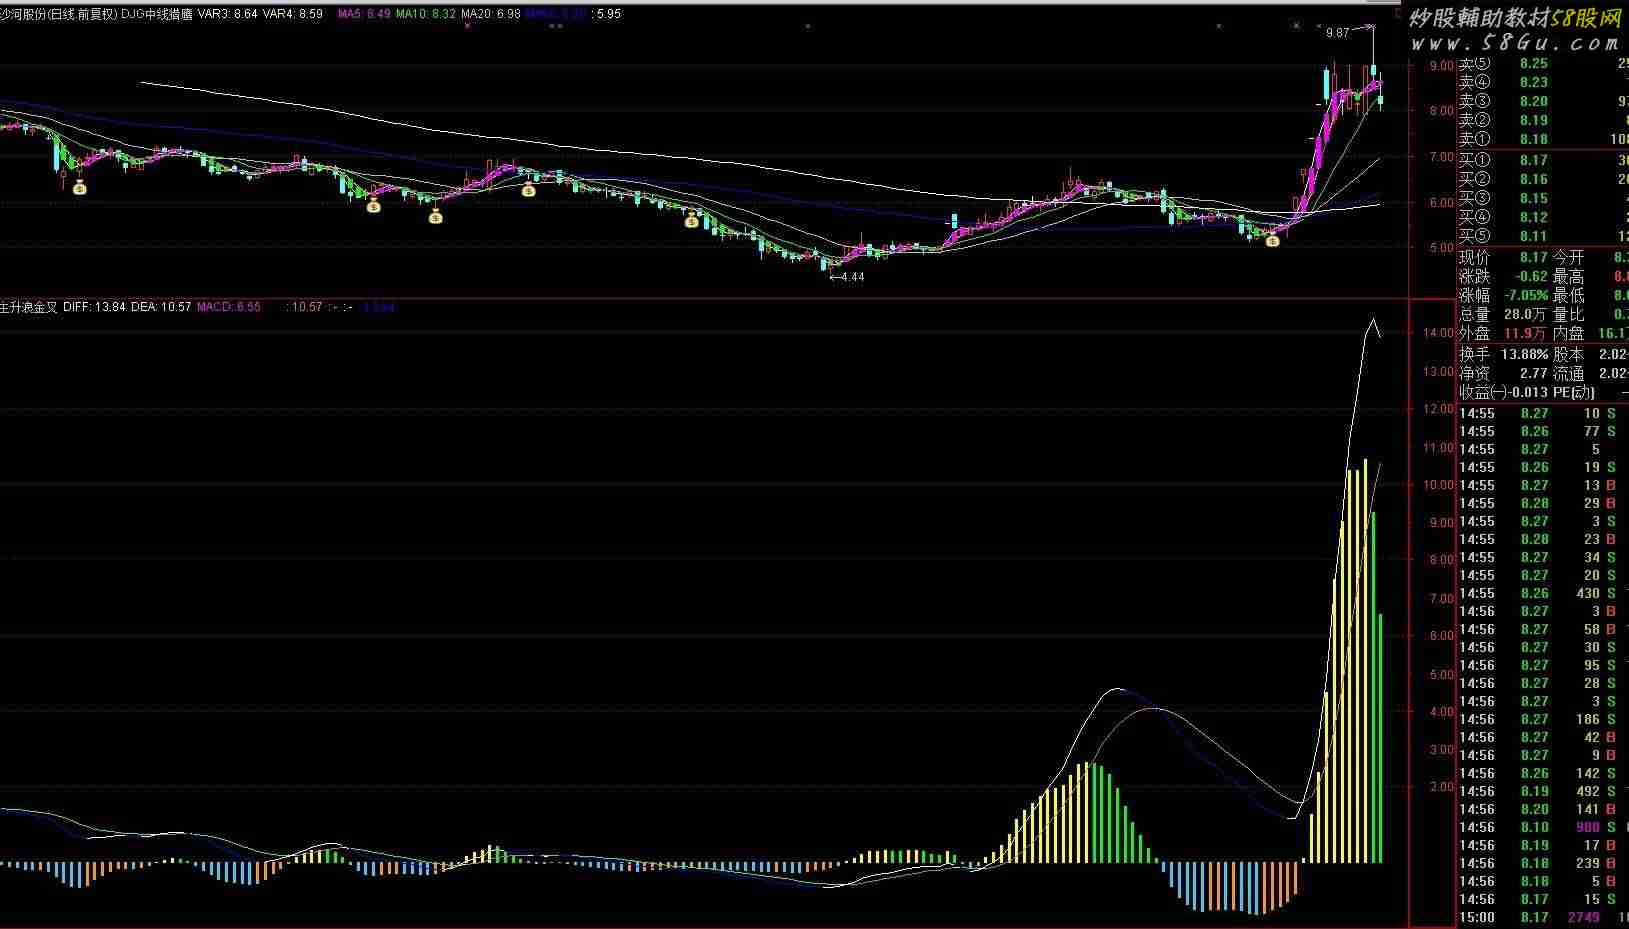
Task: Select the 买⑤ bid row at 8.11
Action: 1543,237
